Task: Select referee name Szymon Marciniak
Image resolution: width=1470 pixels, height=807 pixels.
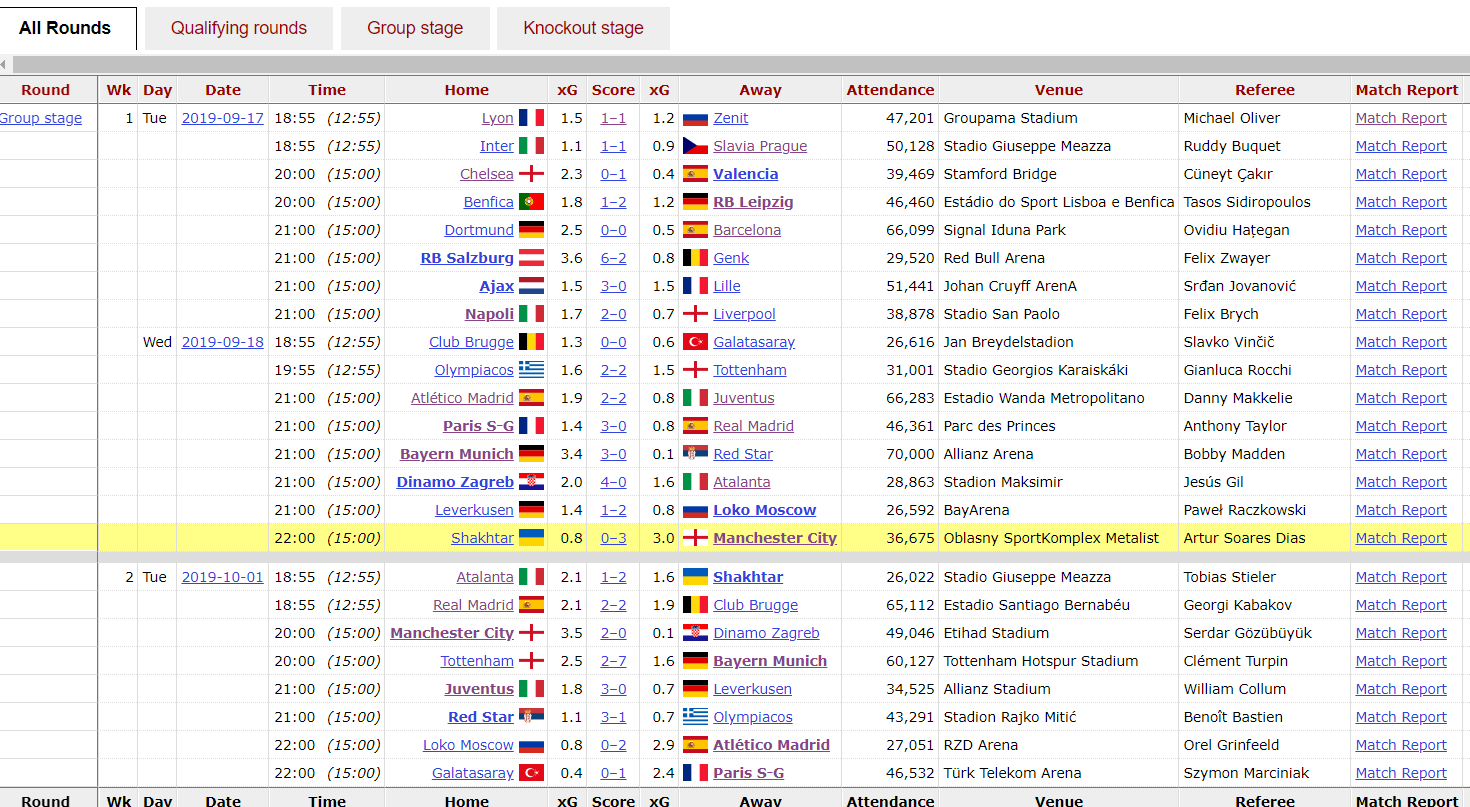Action: (x=1246, y=773)
